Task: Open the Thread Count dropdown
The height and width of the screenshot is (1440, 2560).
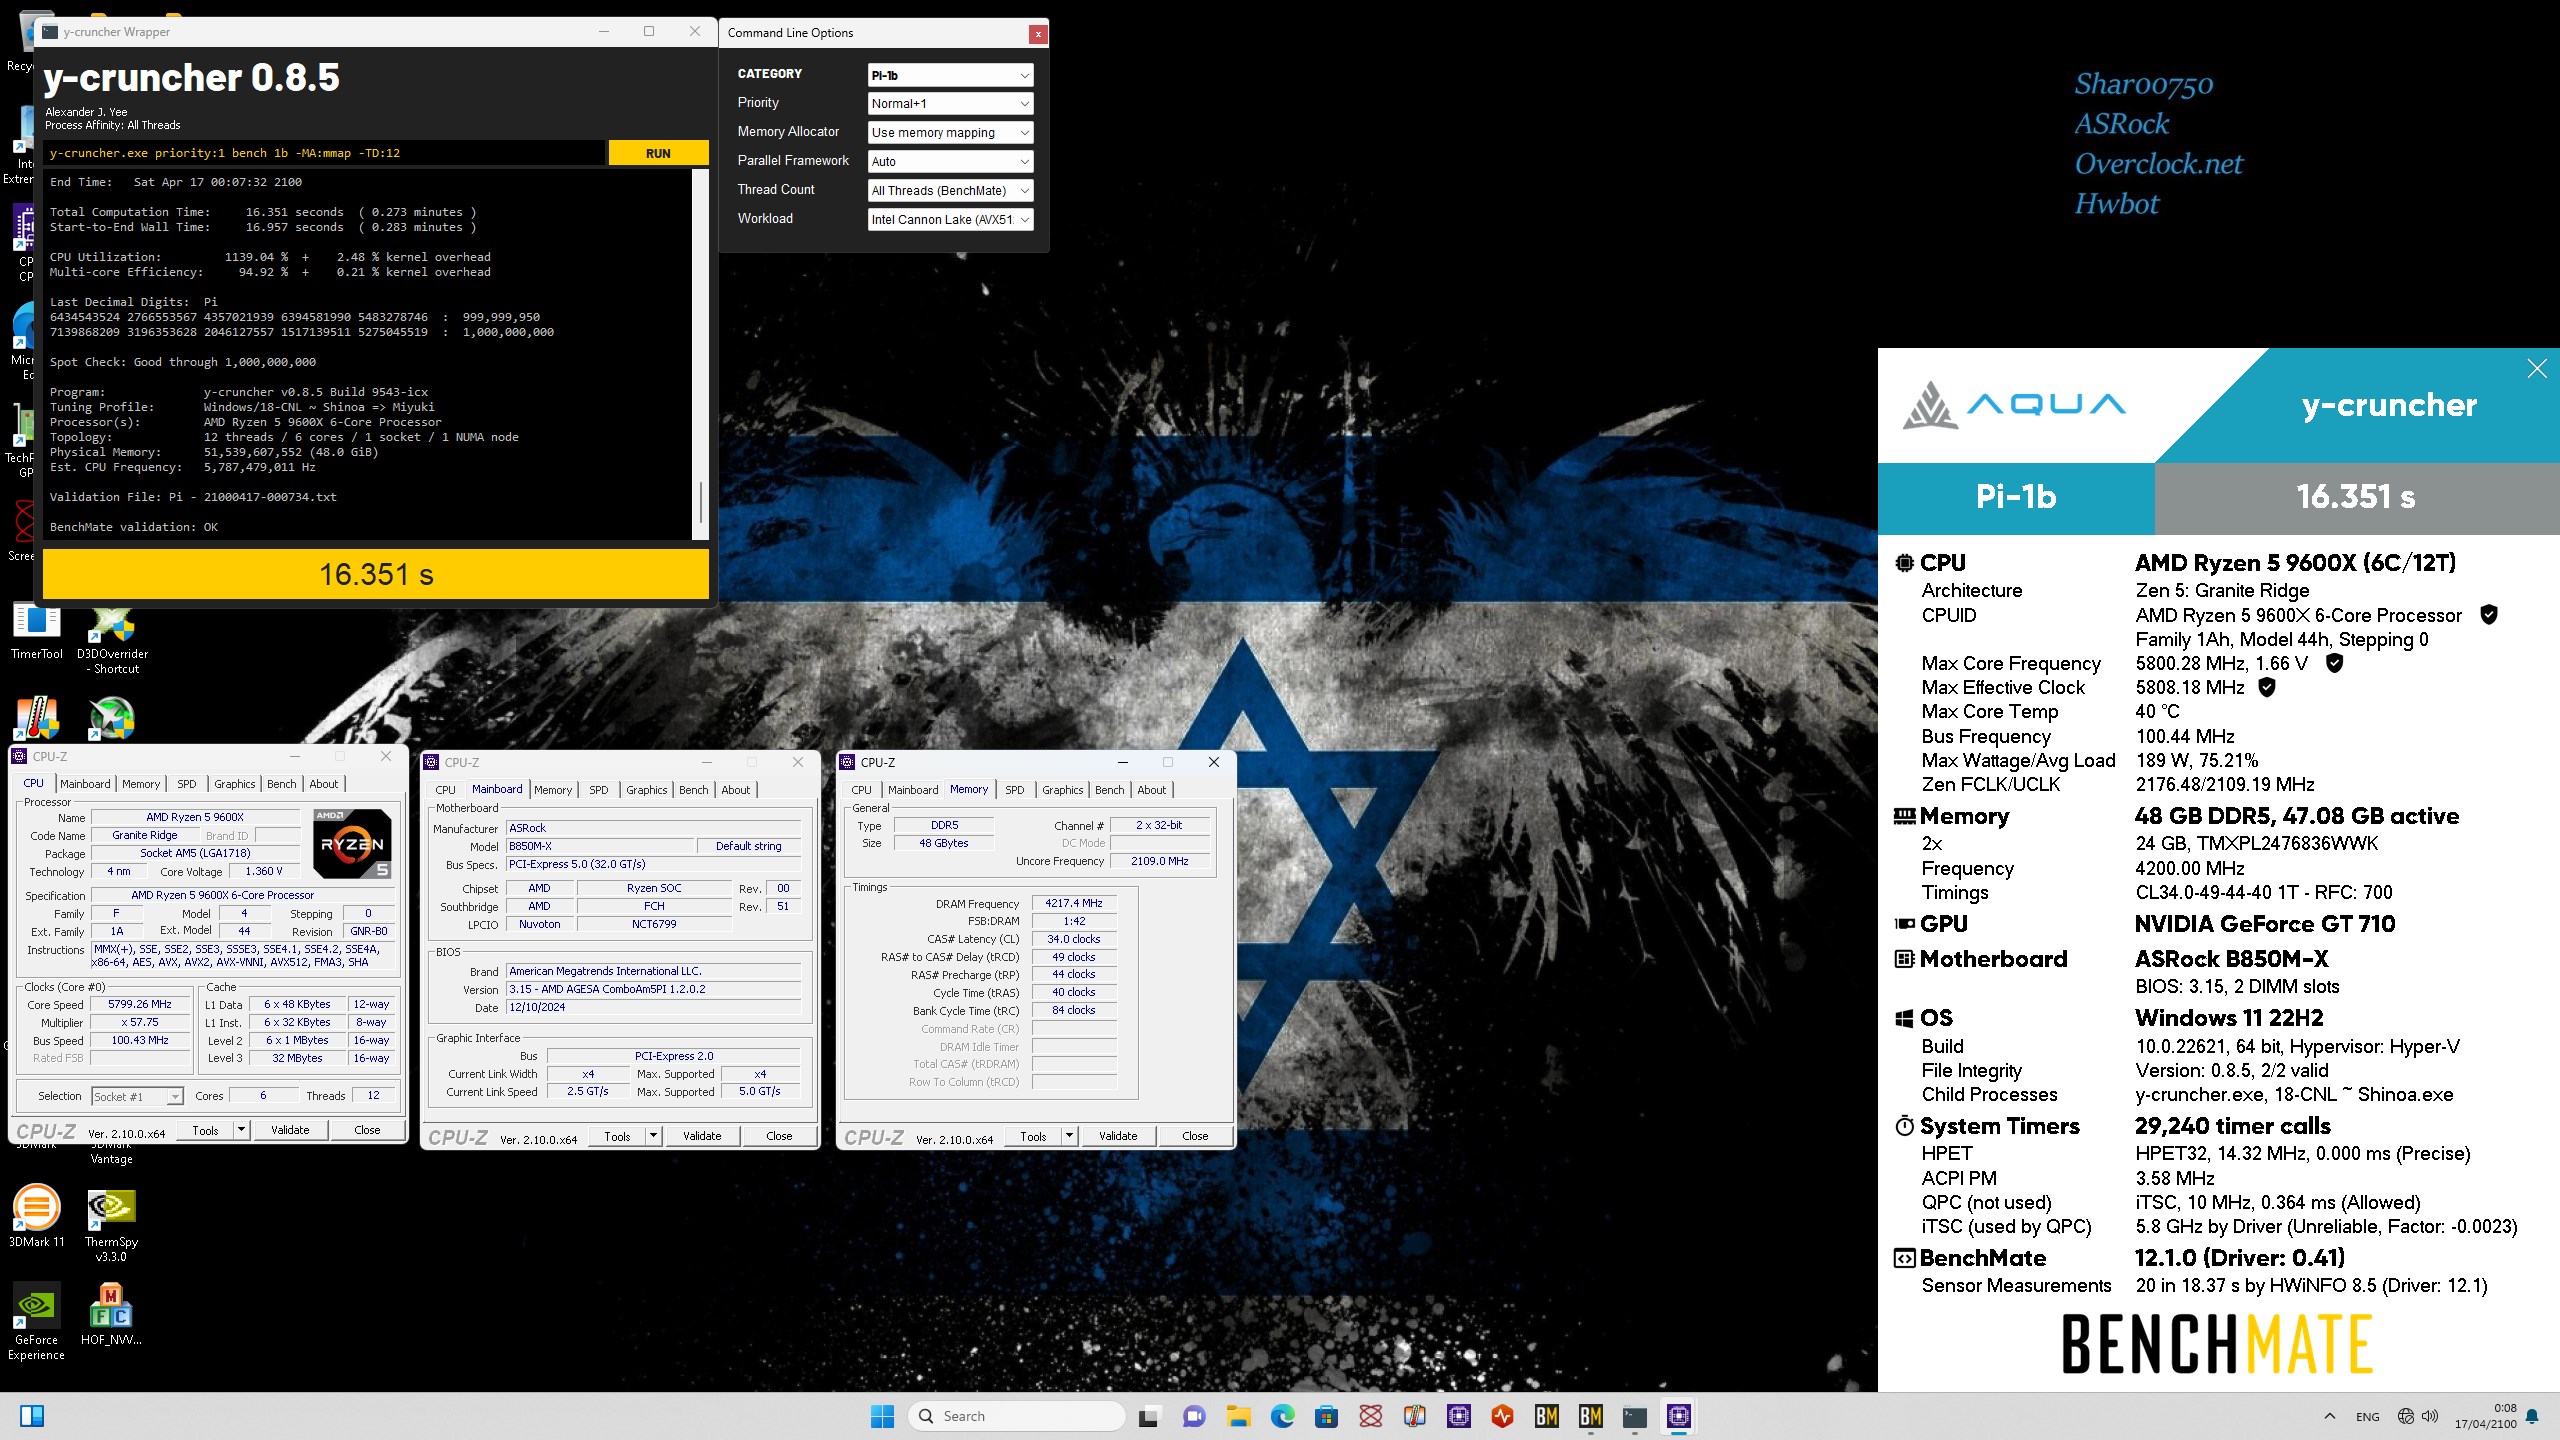Action: click(950, 191)
